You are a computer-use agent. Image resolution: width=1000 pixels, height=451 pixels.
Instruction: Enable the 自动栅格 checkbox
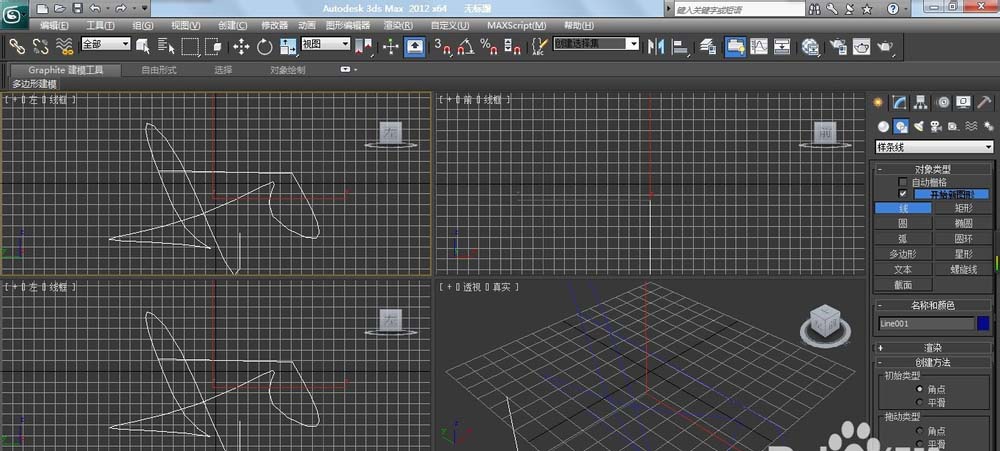(903, 182)
